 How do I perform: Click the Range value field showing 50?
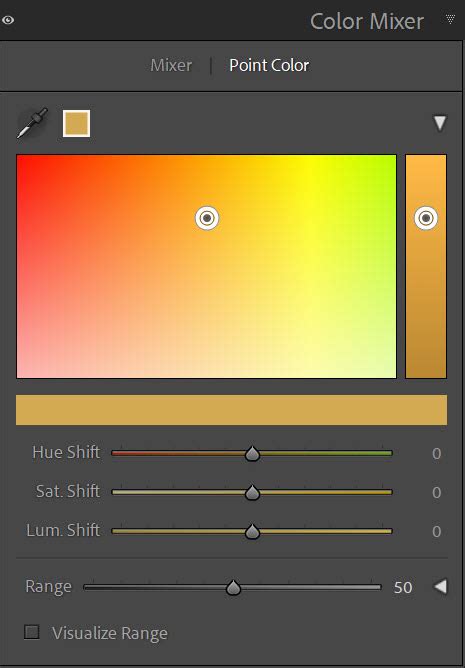[x=403, y=587]
